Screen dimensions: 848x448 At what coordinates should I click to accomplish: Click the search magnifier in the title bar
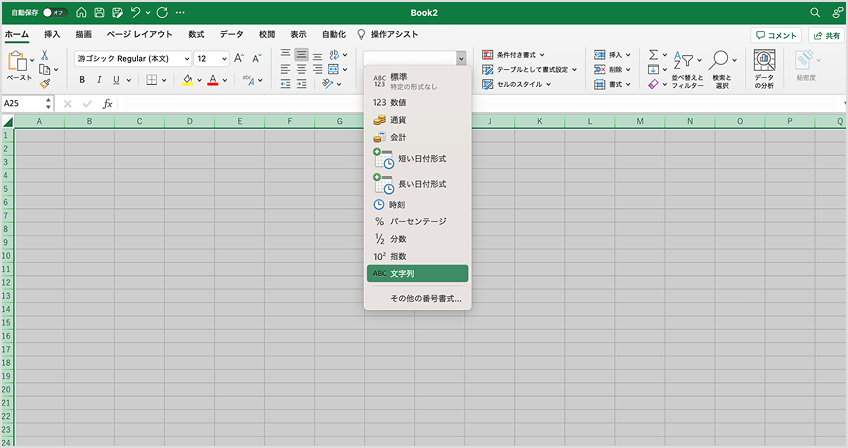click(x=815, y=12)
